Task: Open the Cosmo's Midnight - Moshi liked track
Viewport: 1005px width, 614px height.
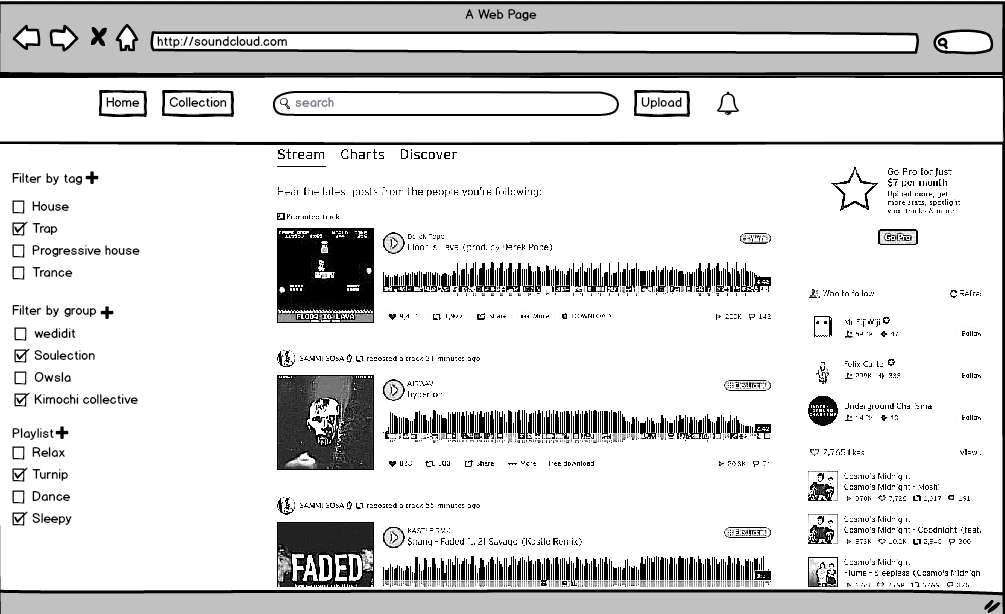Action: [x=892, y=487]
